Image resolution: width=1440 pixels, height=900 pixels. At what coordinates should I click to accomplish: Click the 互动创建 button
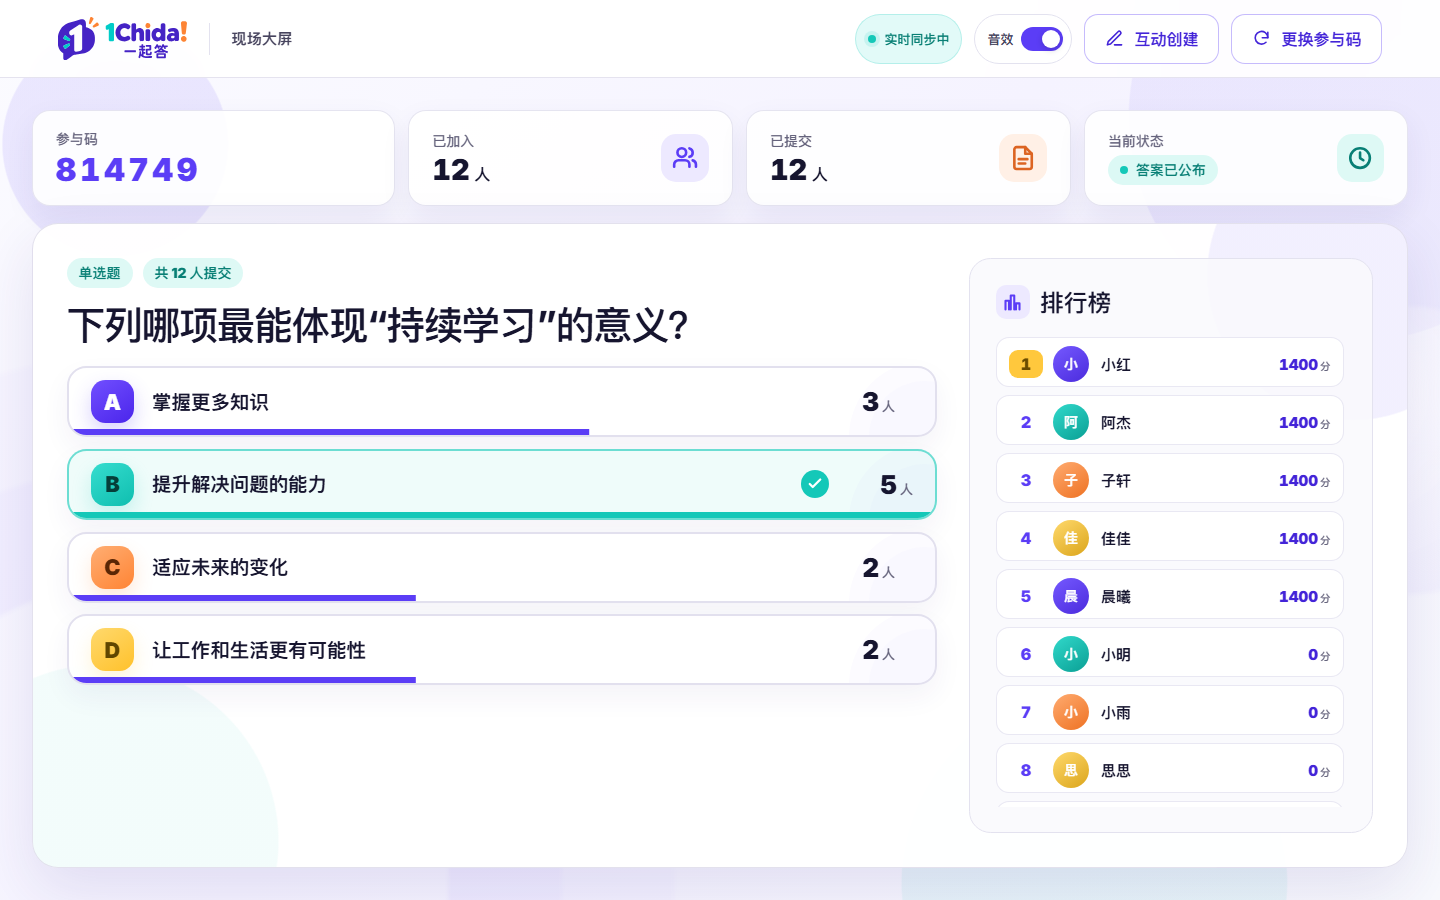pyautogui.click(x=1151, y=39)
